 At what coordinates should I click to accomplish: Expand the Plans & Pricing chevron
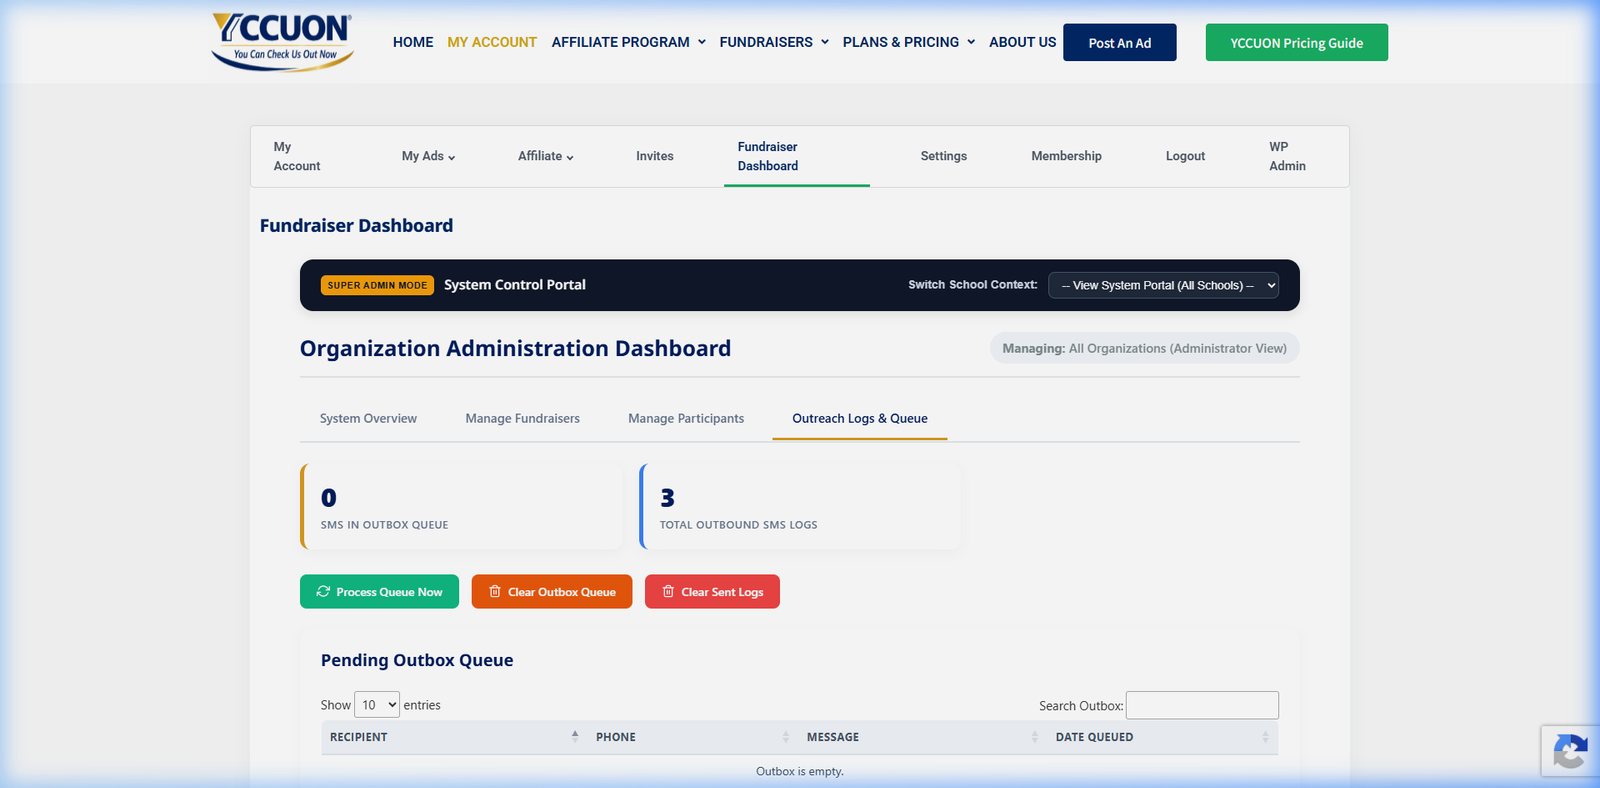pos(971,42)
